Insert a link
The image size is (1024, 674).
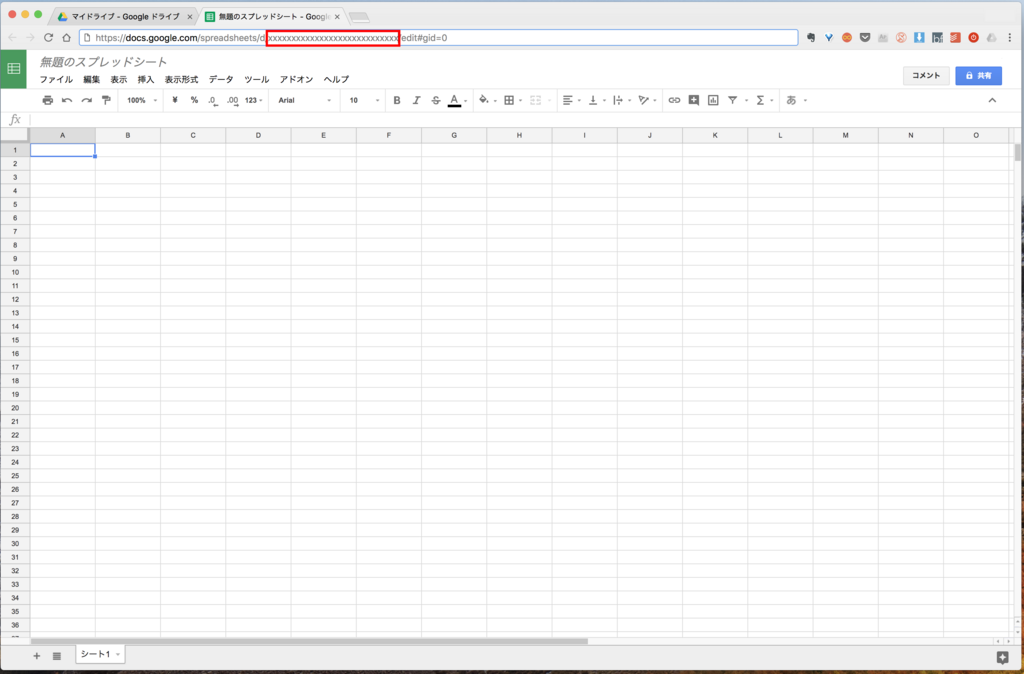(674, 101)
